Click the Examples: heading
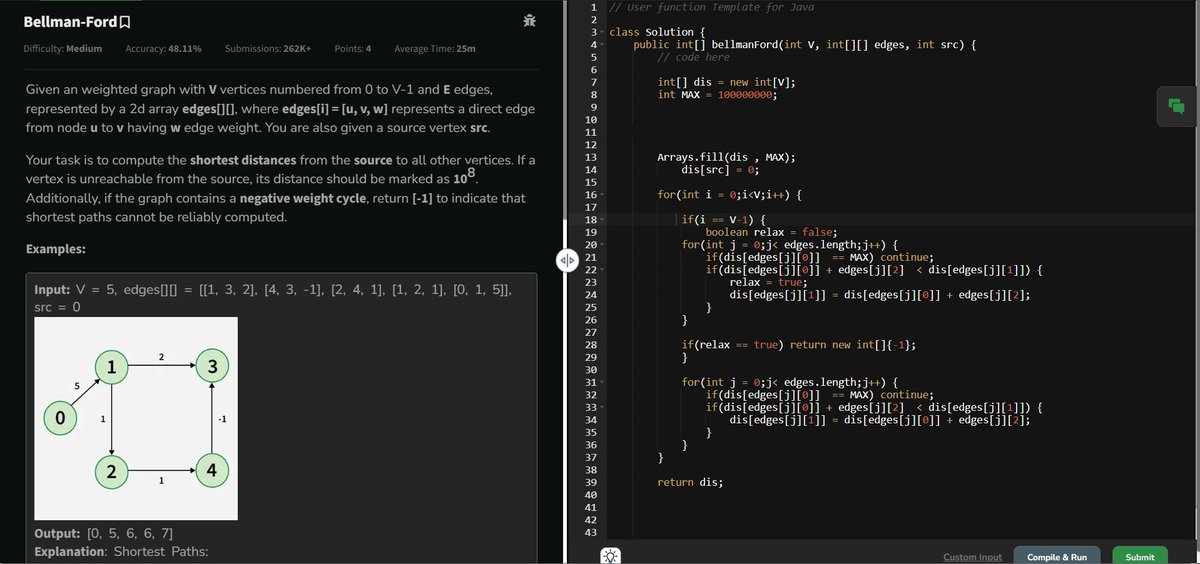 pos(55,248)
